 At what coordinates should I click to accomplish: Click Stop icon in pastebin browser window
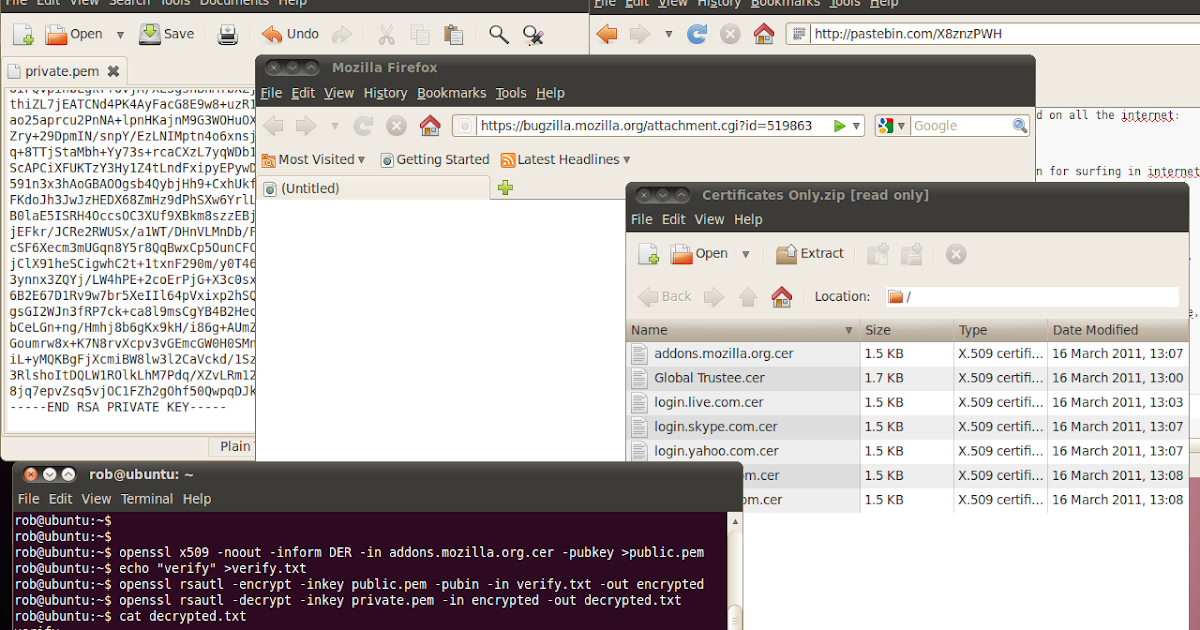pos(731,34)
